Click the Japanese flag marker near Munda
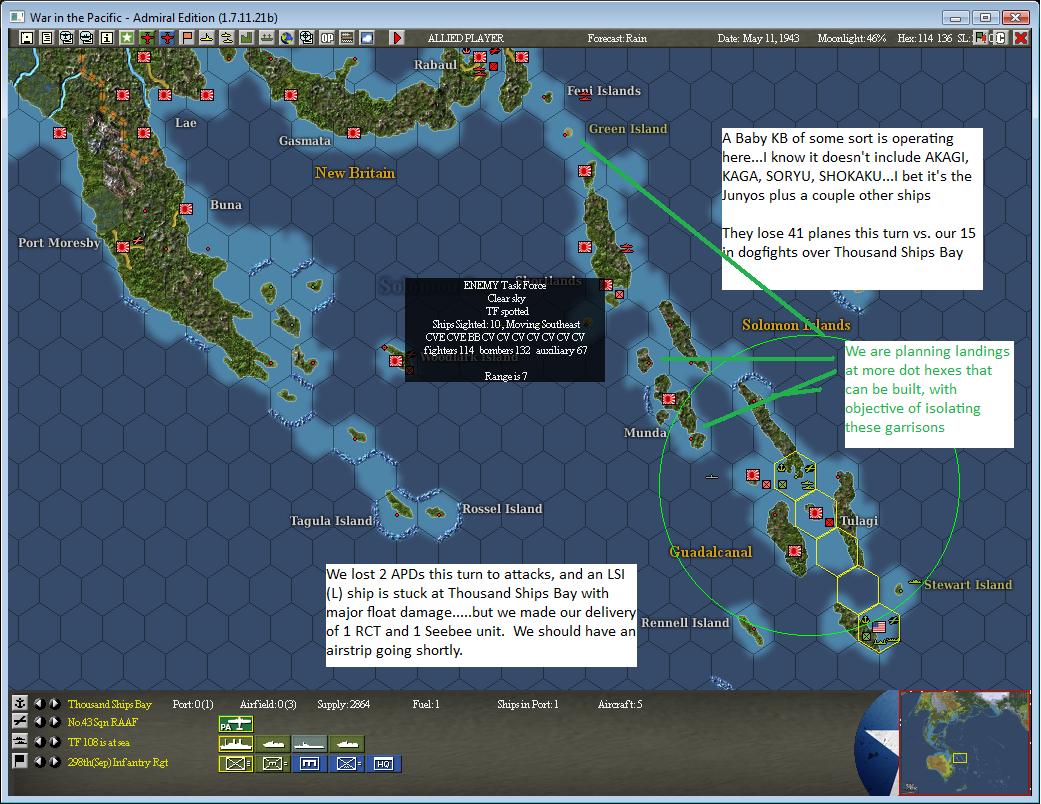Image resolution: width=1041 pixels, height=804 pixels. [669, 399]
